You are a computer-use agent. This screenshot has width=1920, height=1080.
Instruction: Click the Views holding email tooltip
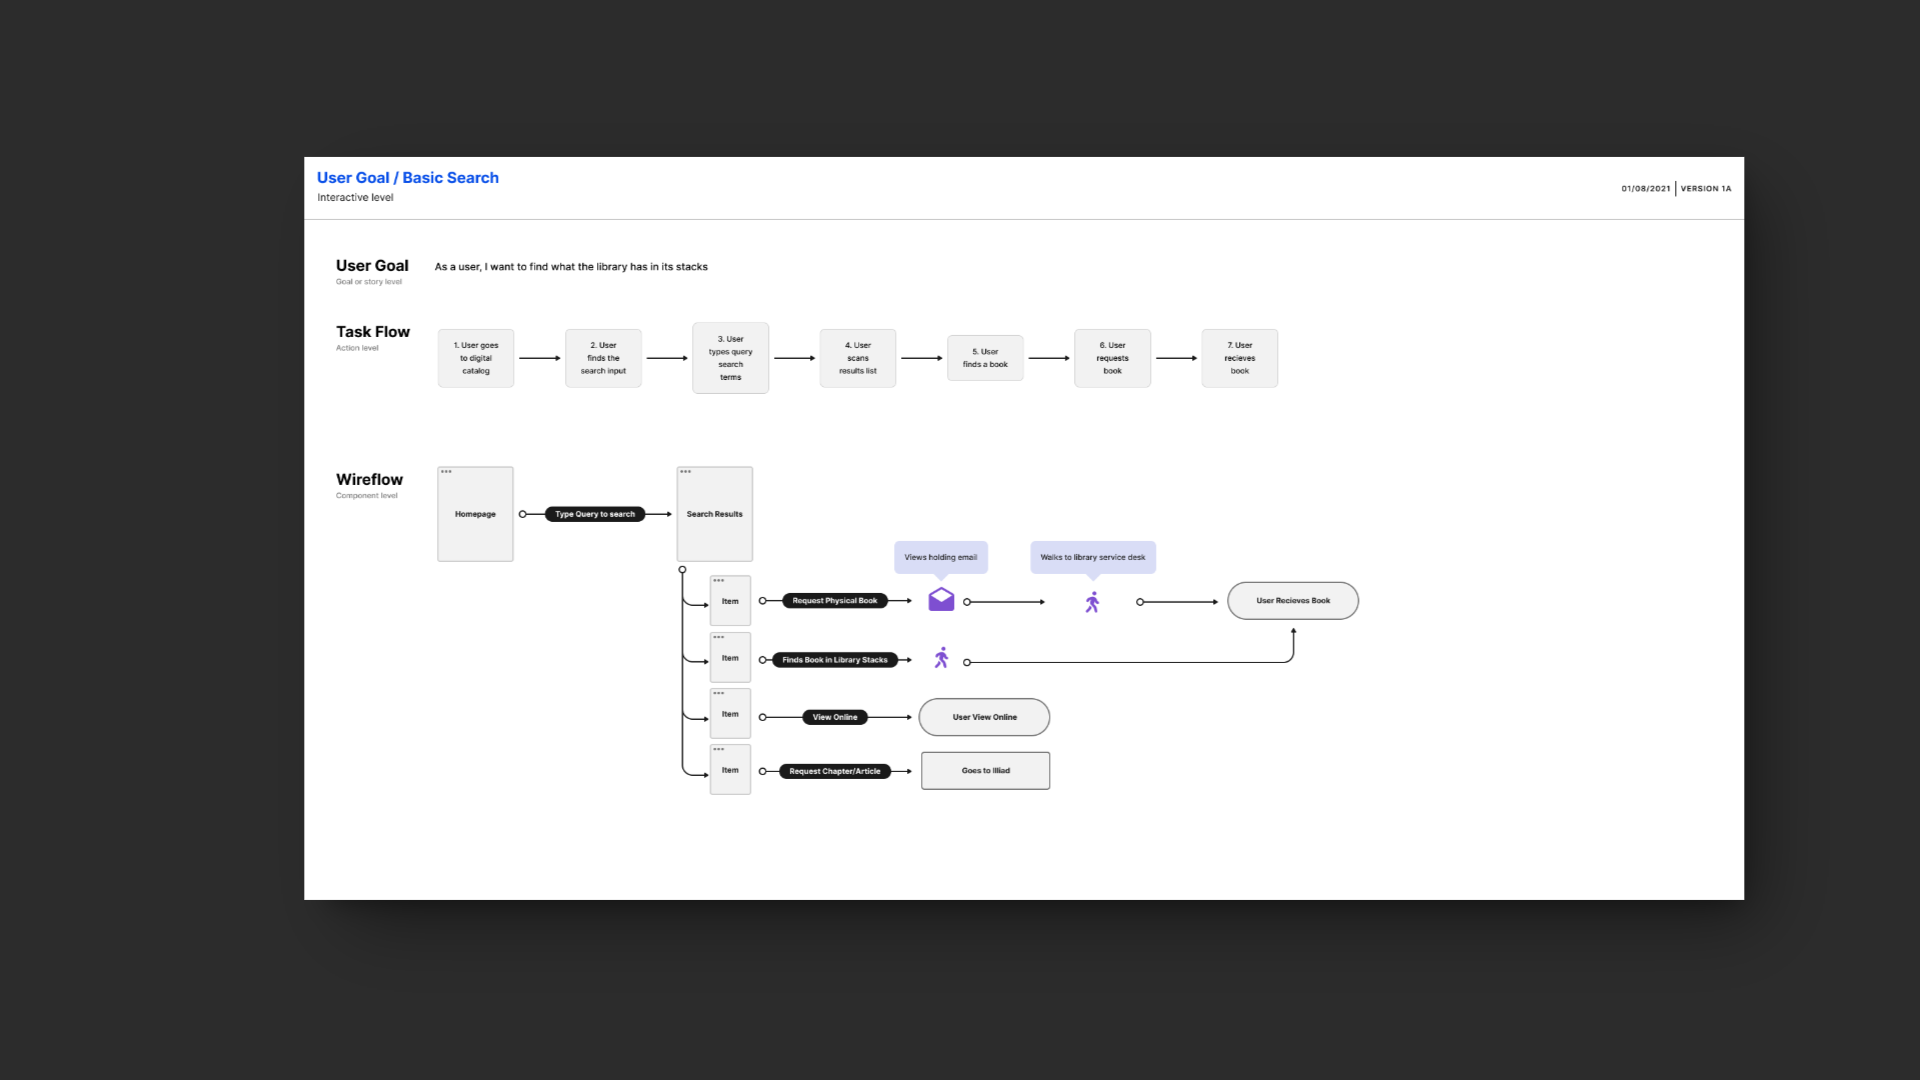940,557
